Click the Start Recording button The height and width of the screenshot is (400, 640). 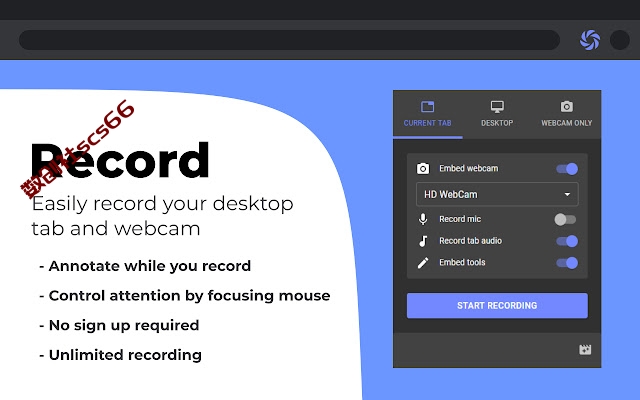click(x=497, y=305)
